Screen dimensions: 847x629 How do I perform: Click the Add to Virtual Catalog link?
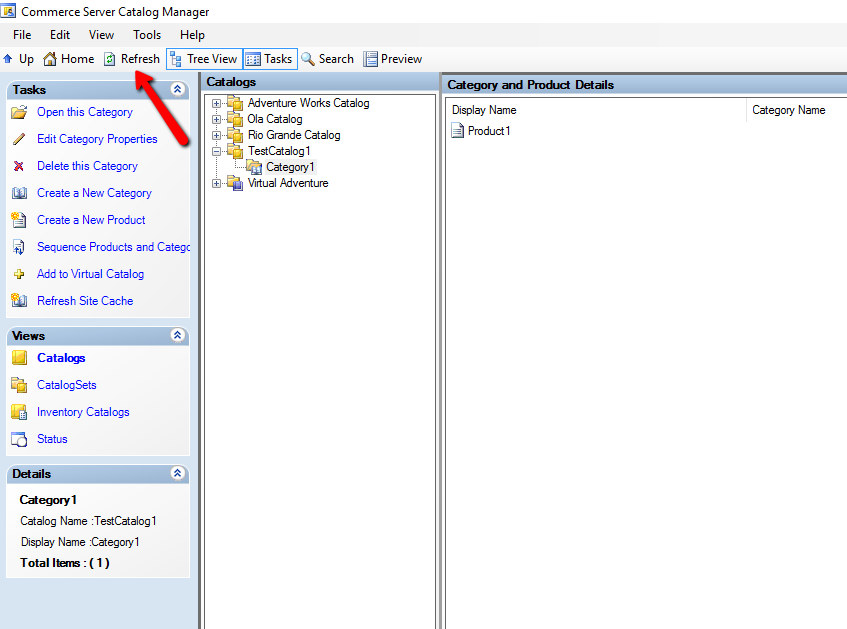(x=91, y=274)
